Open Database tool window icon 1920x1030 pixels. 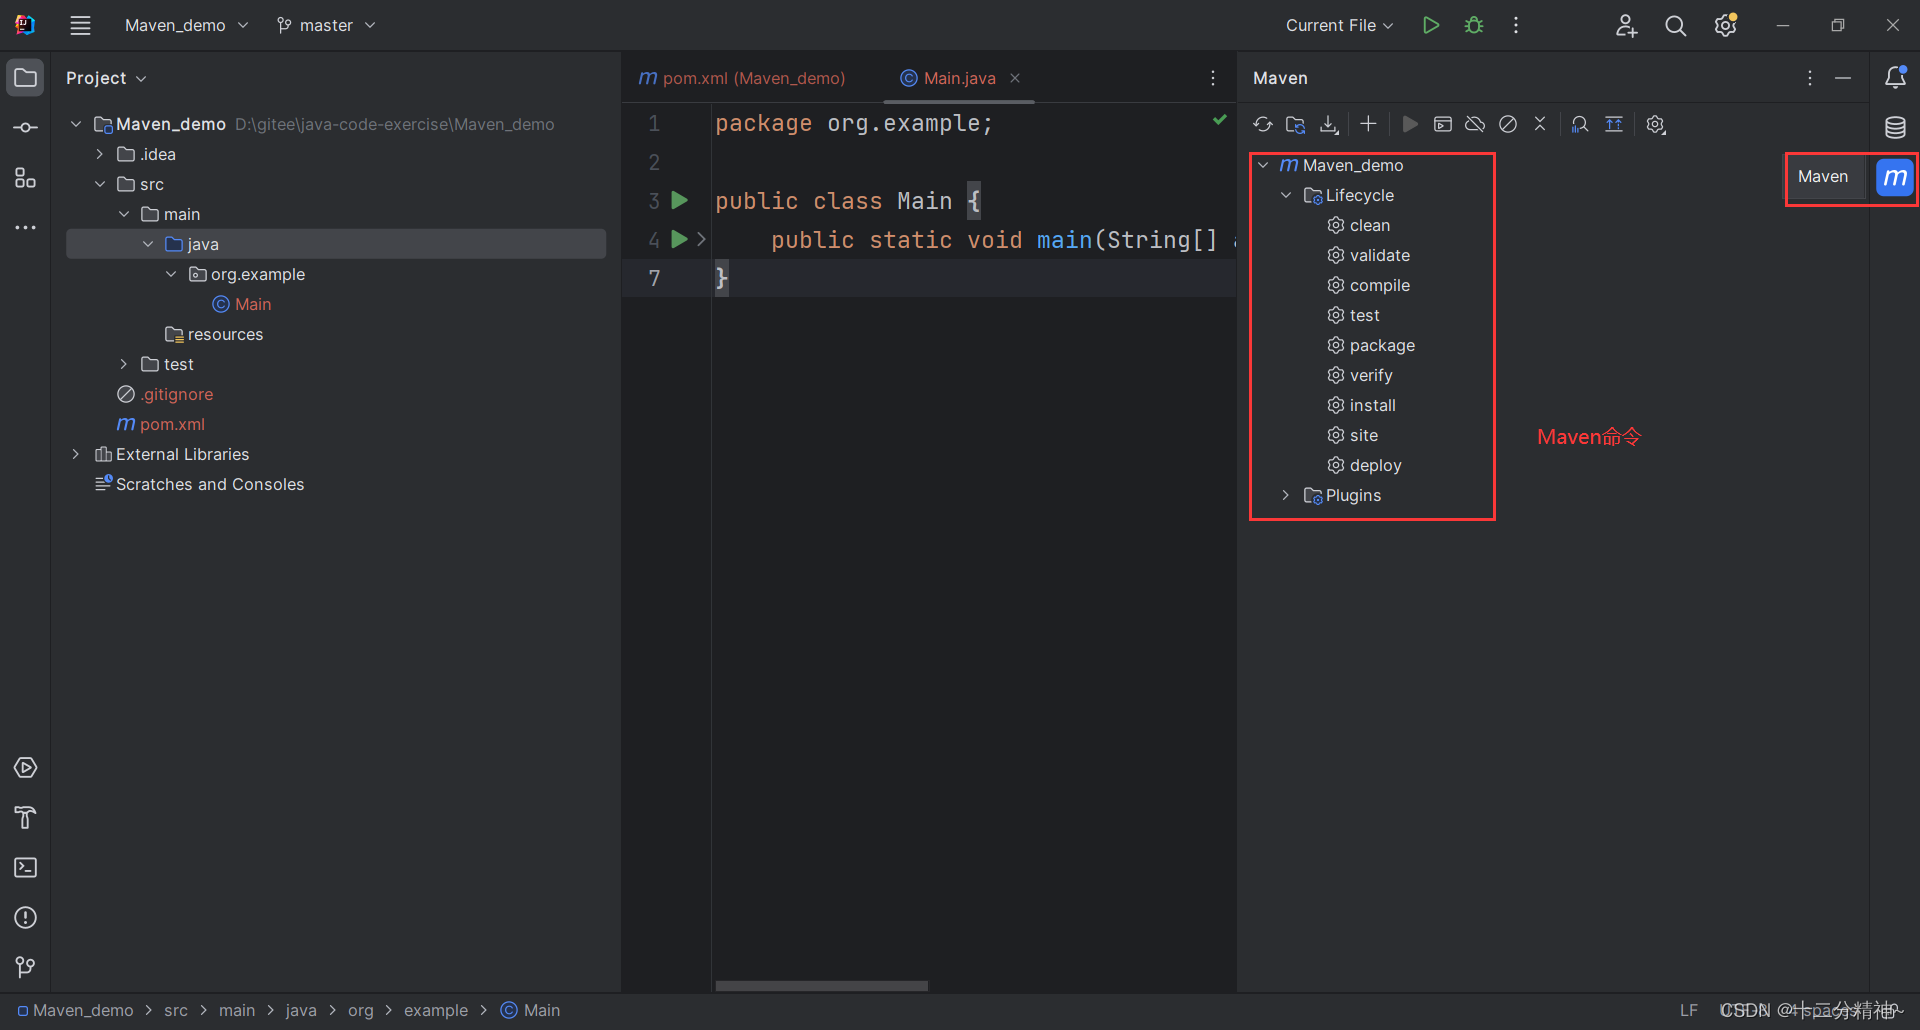point(1895,127)
